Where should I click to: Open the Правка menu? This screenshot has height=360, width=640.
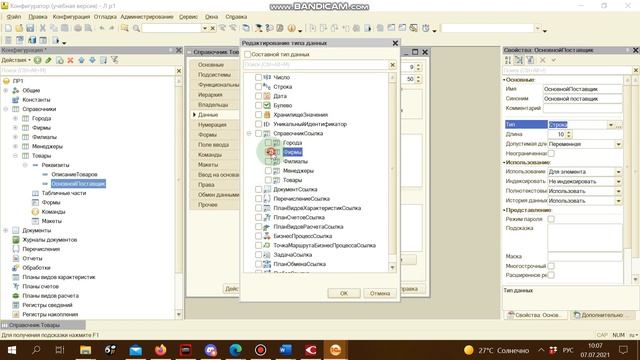click(38, 17)
